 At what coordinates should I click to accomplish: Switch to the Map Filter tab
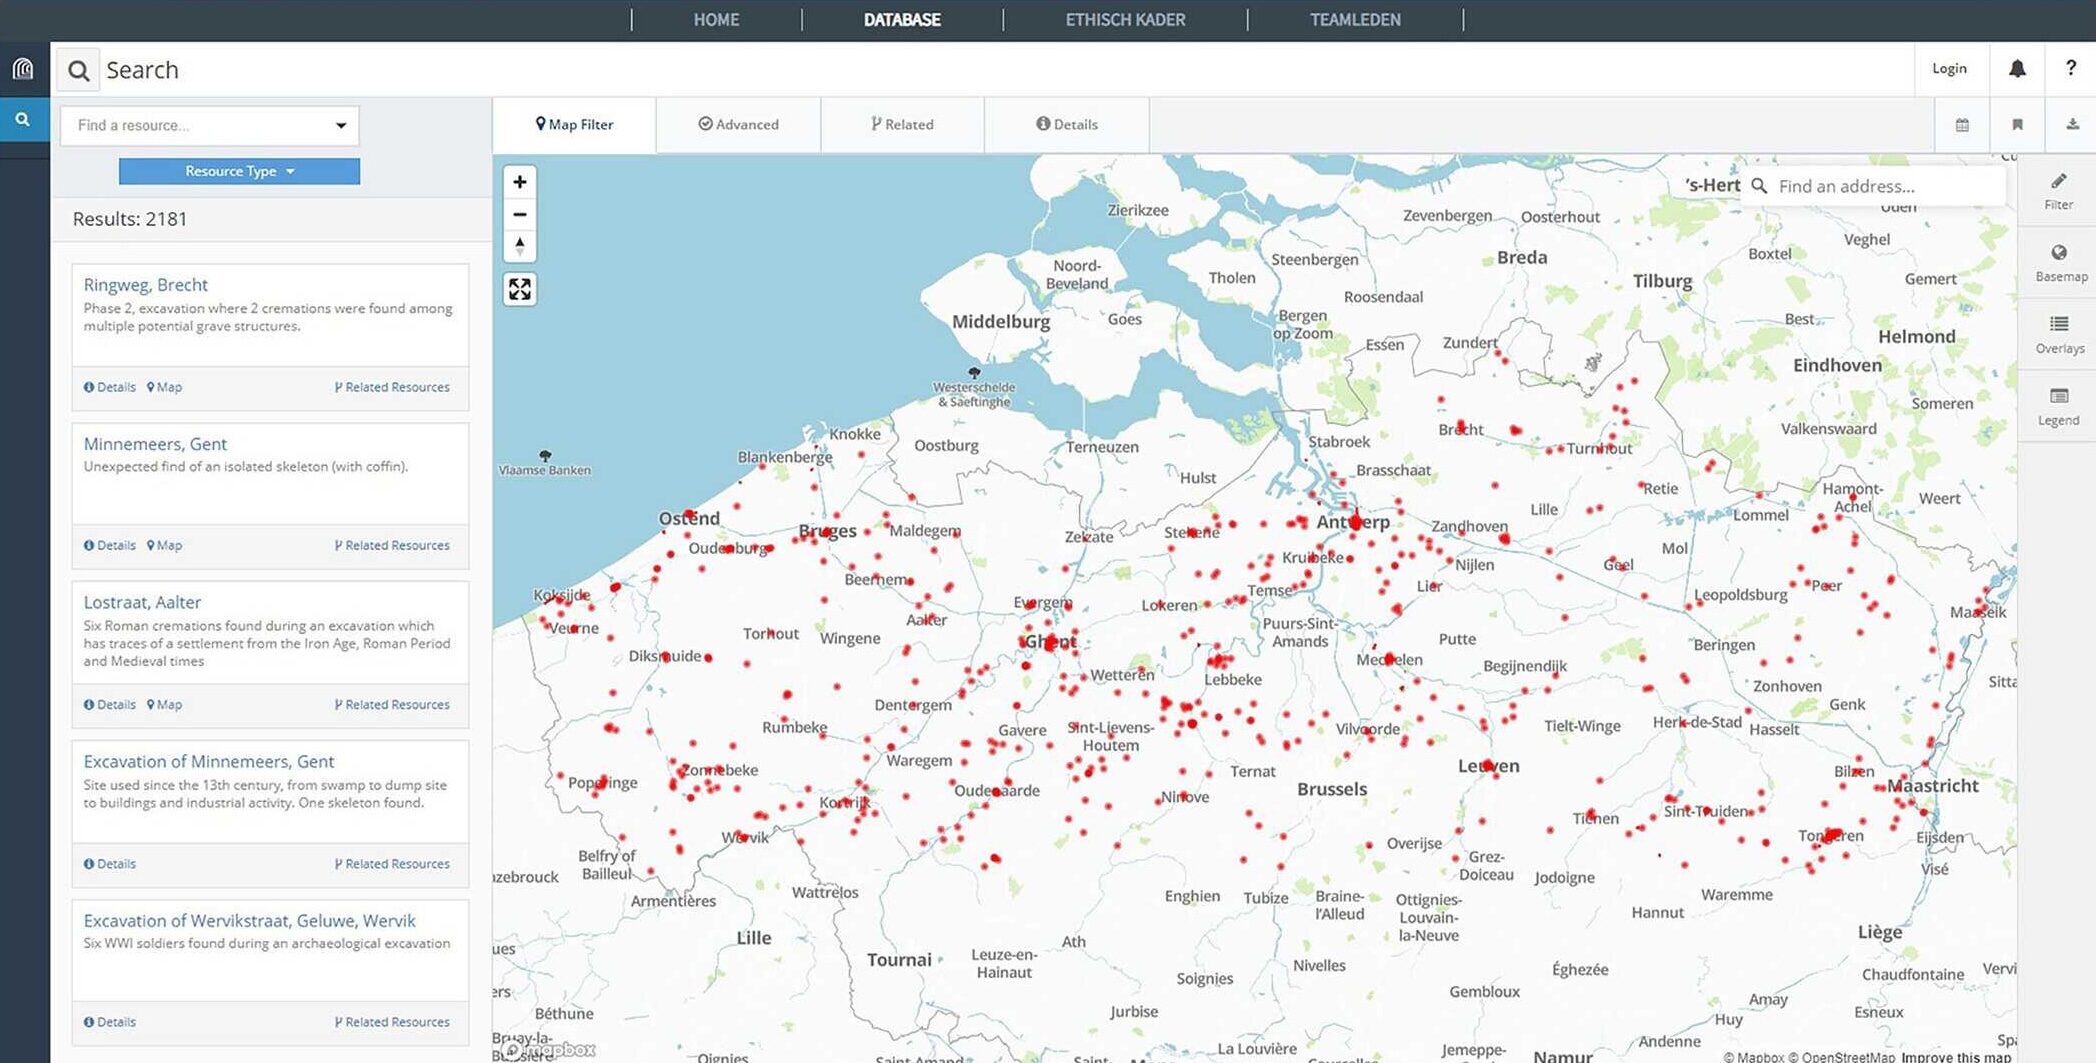click(574, 125)
